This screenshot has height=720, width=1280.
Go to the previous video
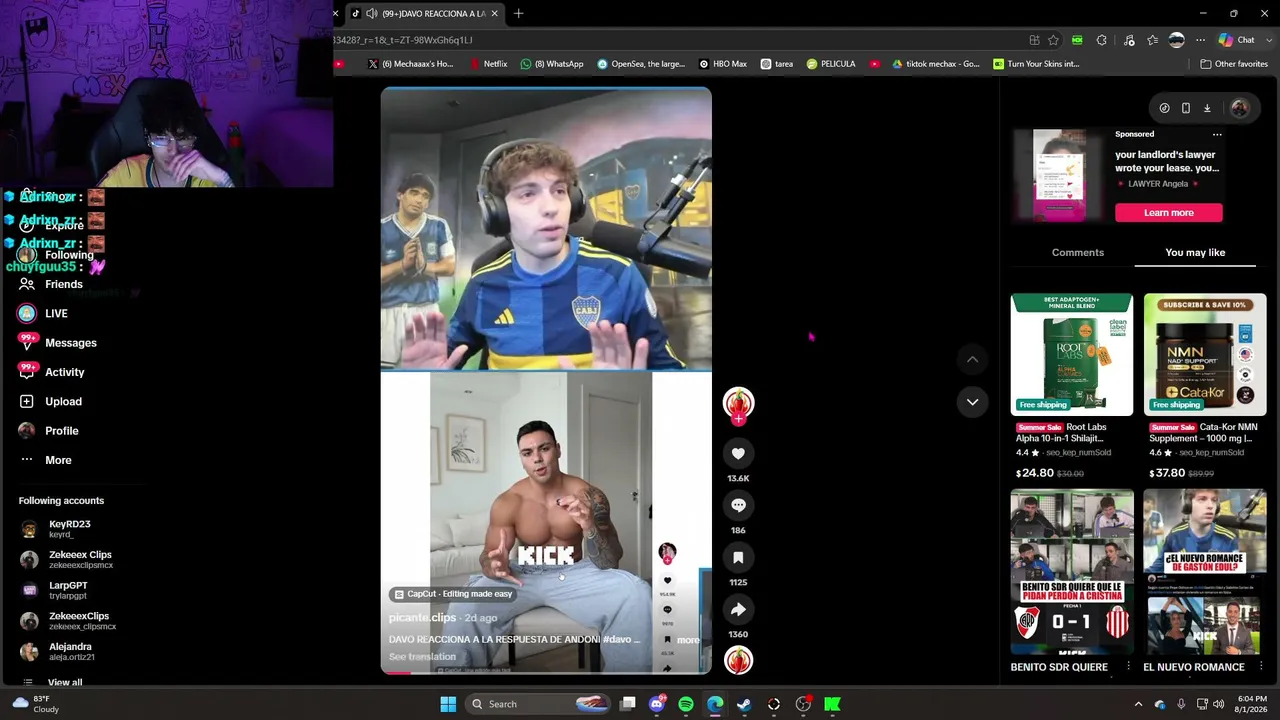tap(972, 359)
